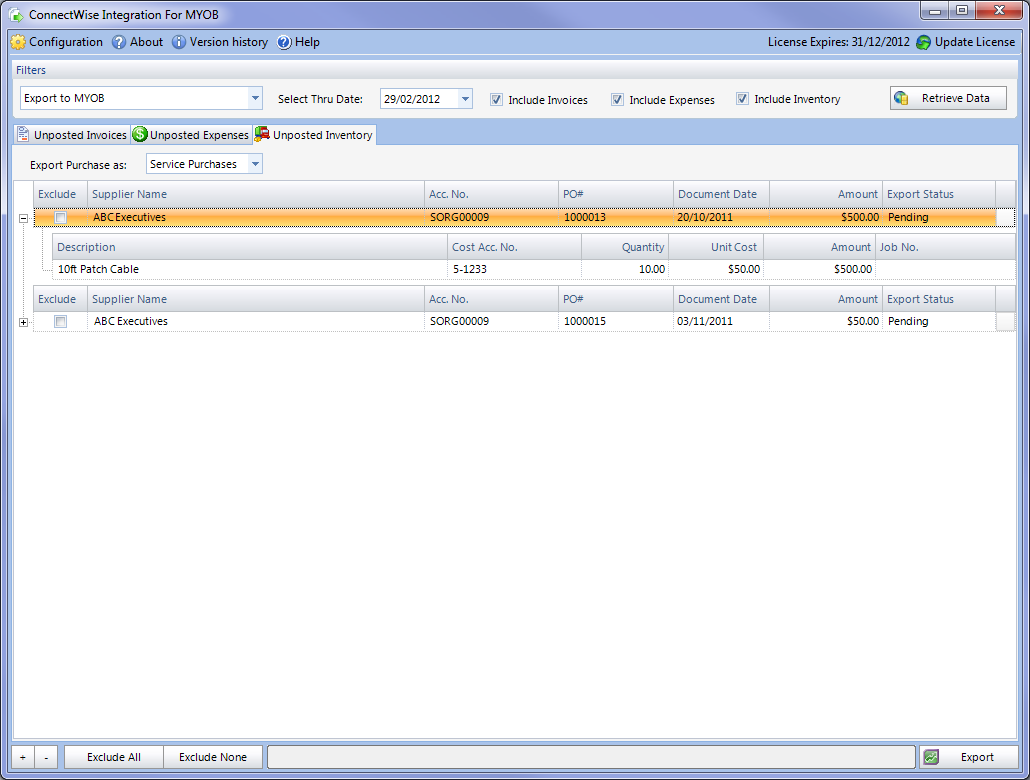Collapse all rows with minus button
The height and width of the screenshot is (780, 1030).
[46, 757]
